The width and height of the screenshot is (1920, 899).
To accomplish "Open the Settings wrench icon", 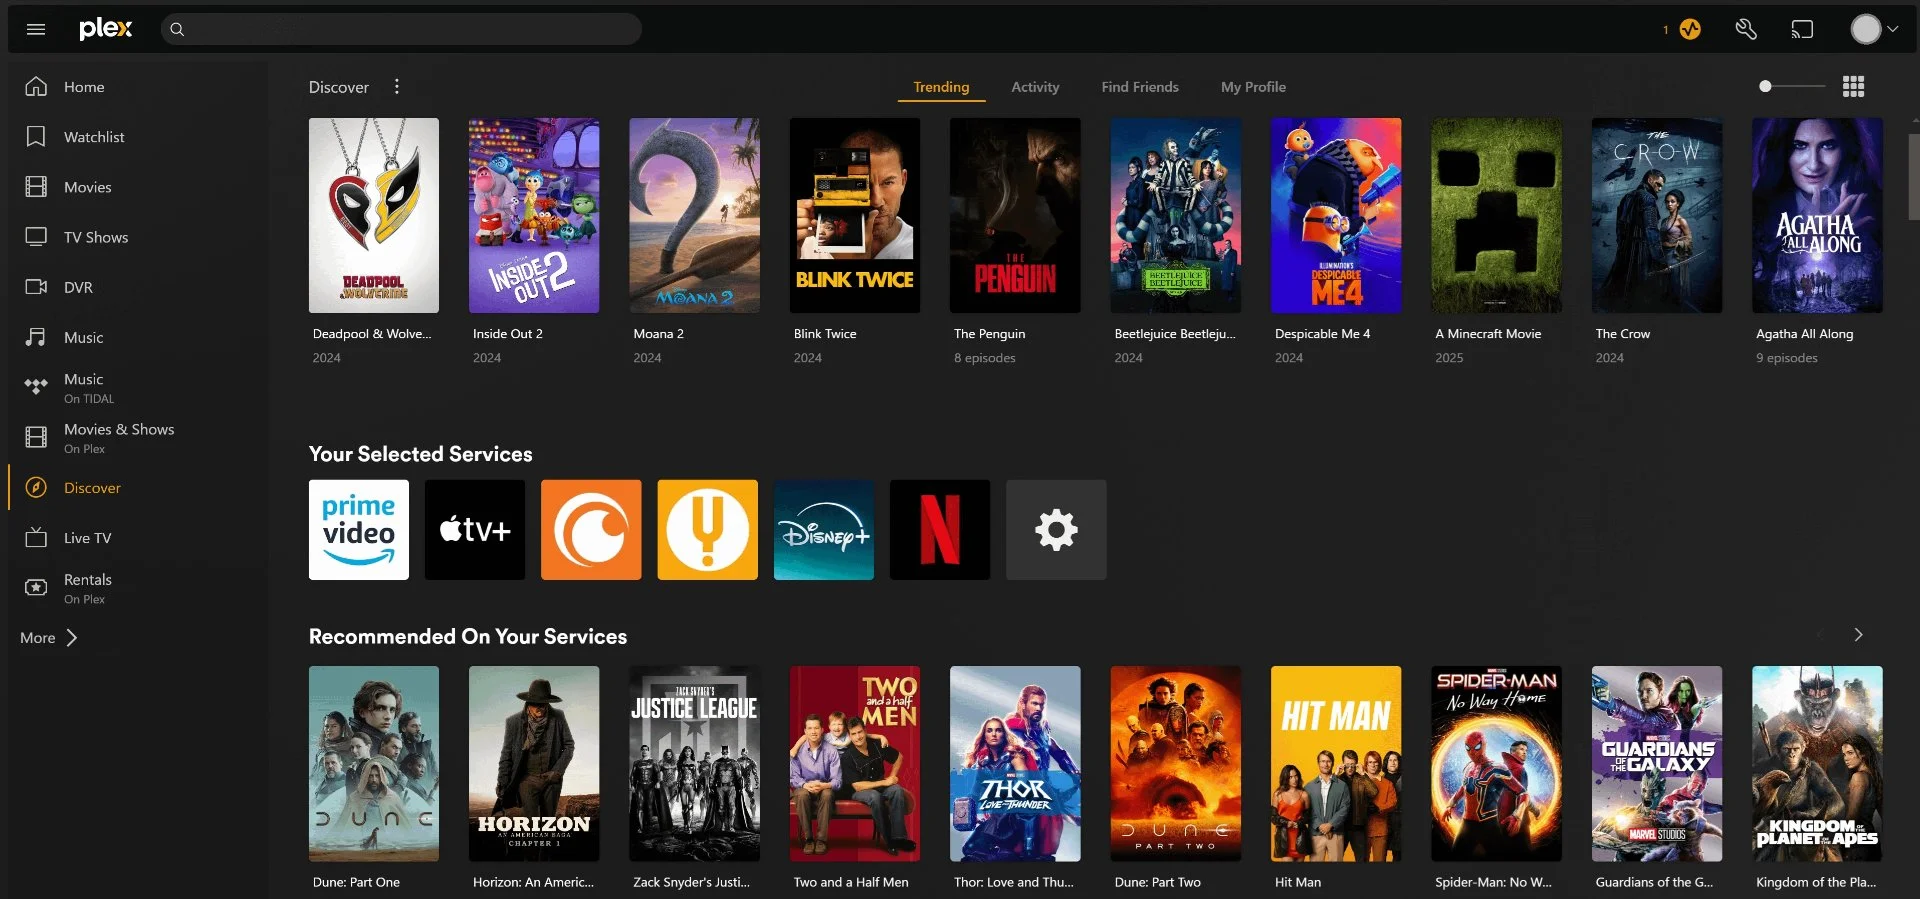I will point(1746,30).
